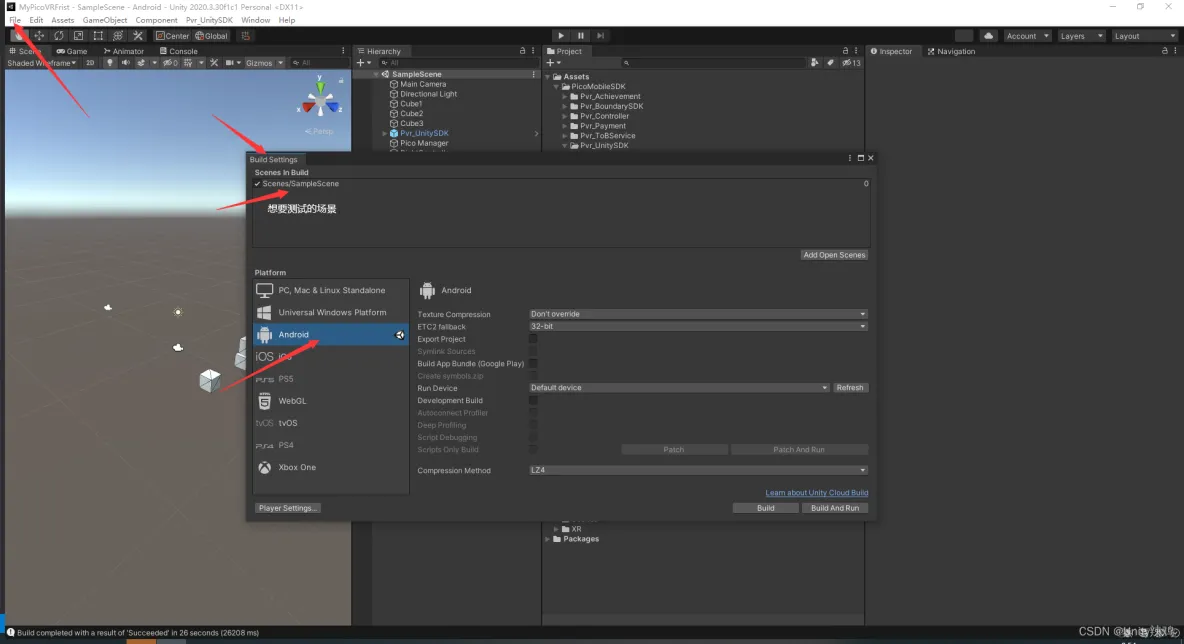Screen dimensions: 1184x644
Task: Select PC, Mac & Linux Standalone platform
Action: (x=331, y=290)
